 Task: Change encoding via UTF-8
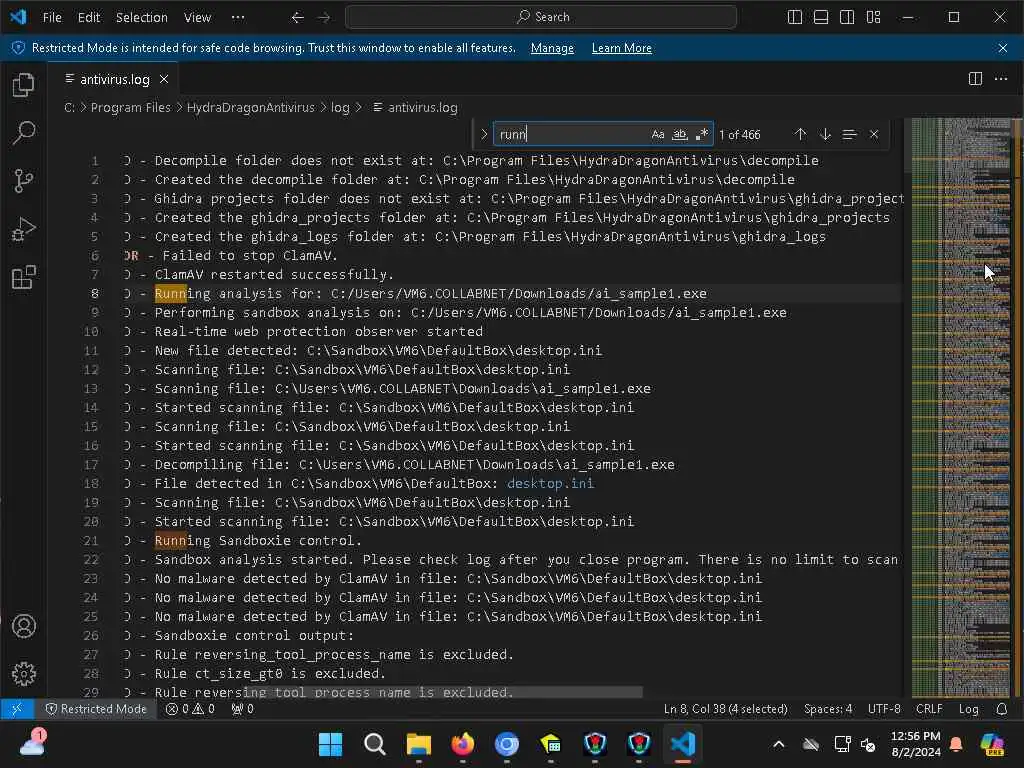pyautogui.click(x=884, y=709)
